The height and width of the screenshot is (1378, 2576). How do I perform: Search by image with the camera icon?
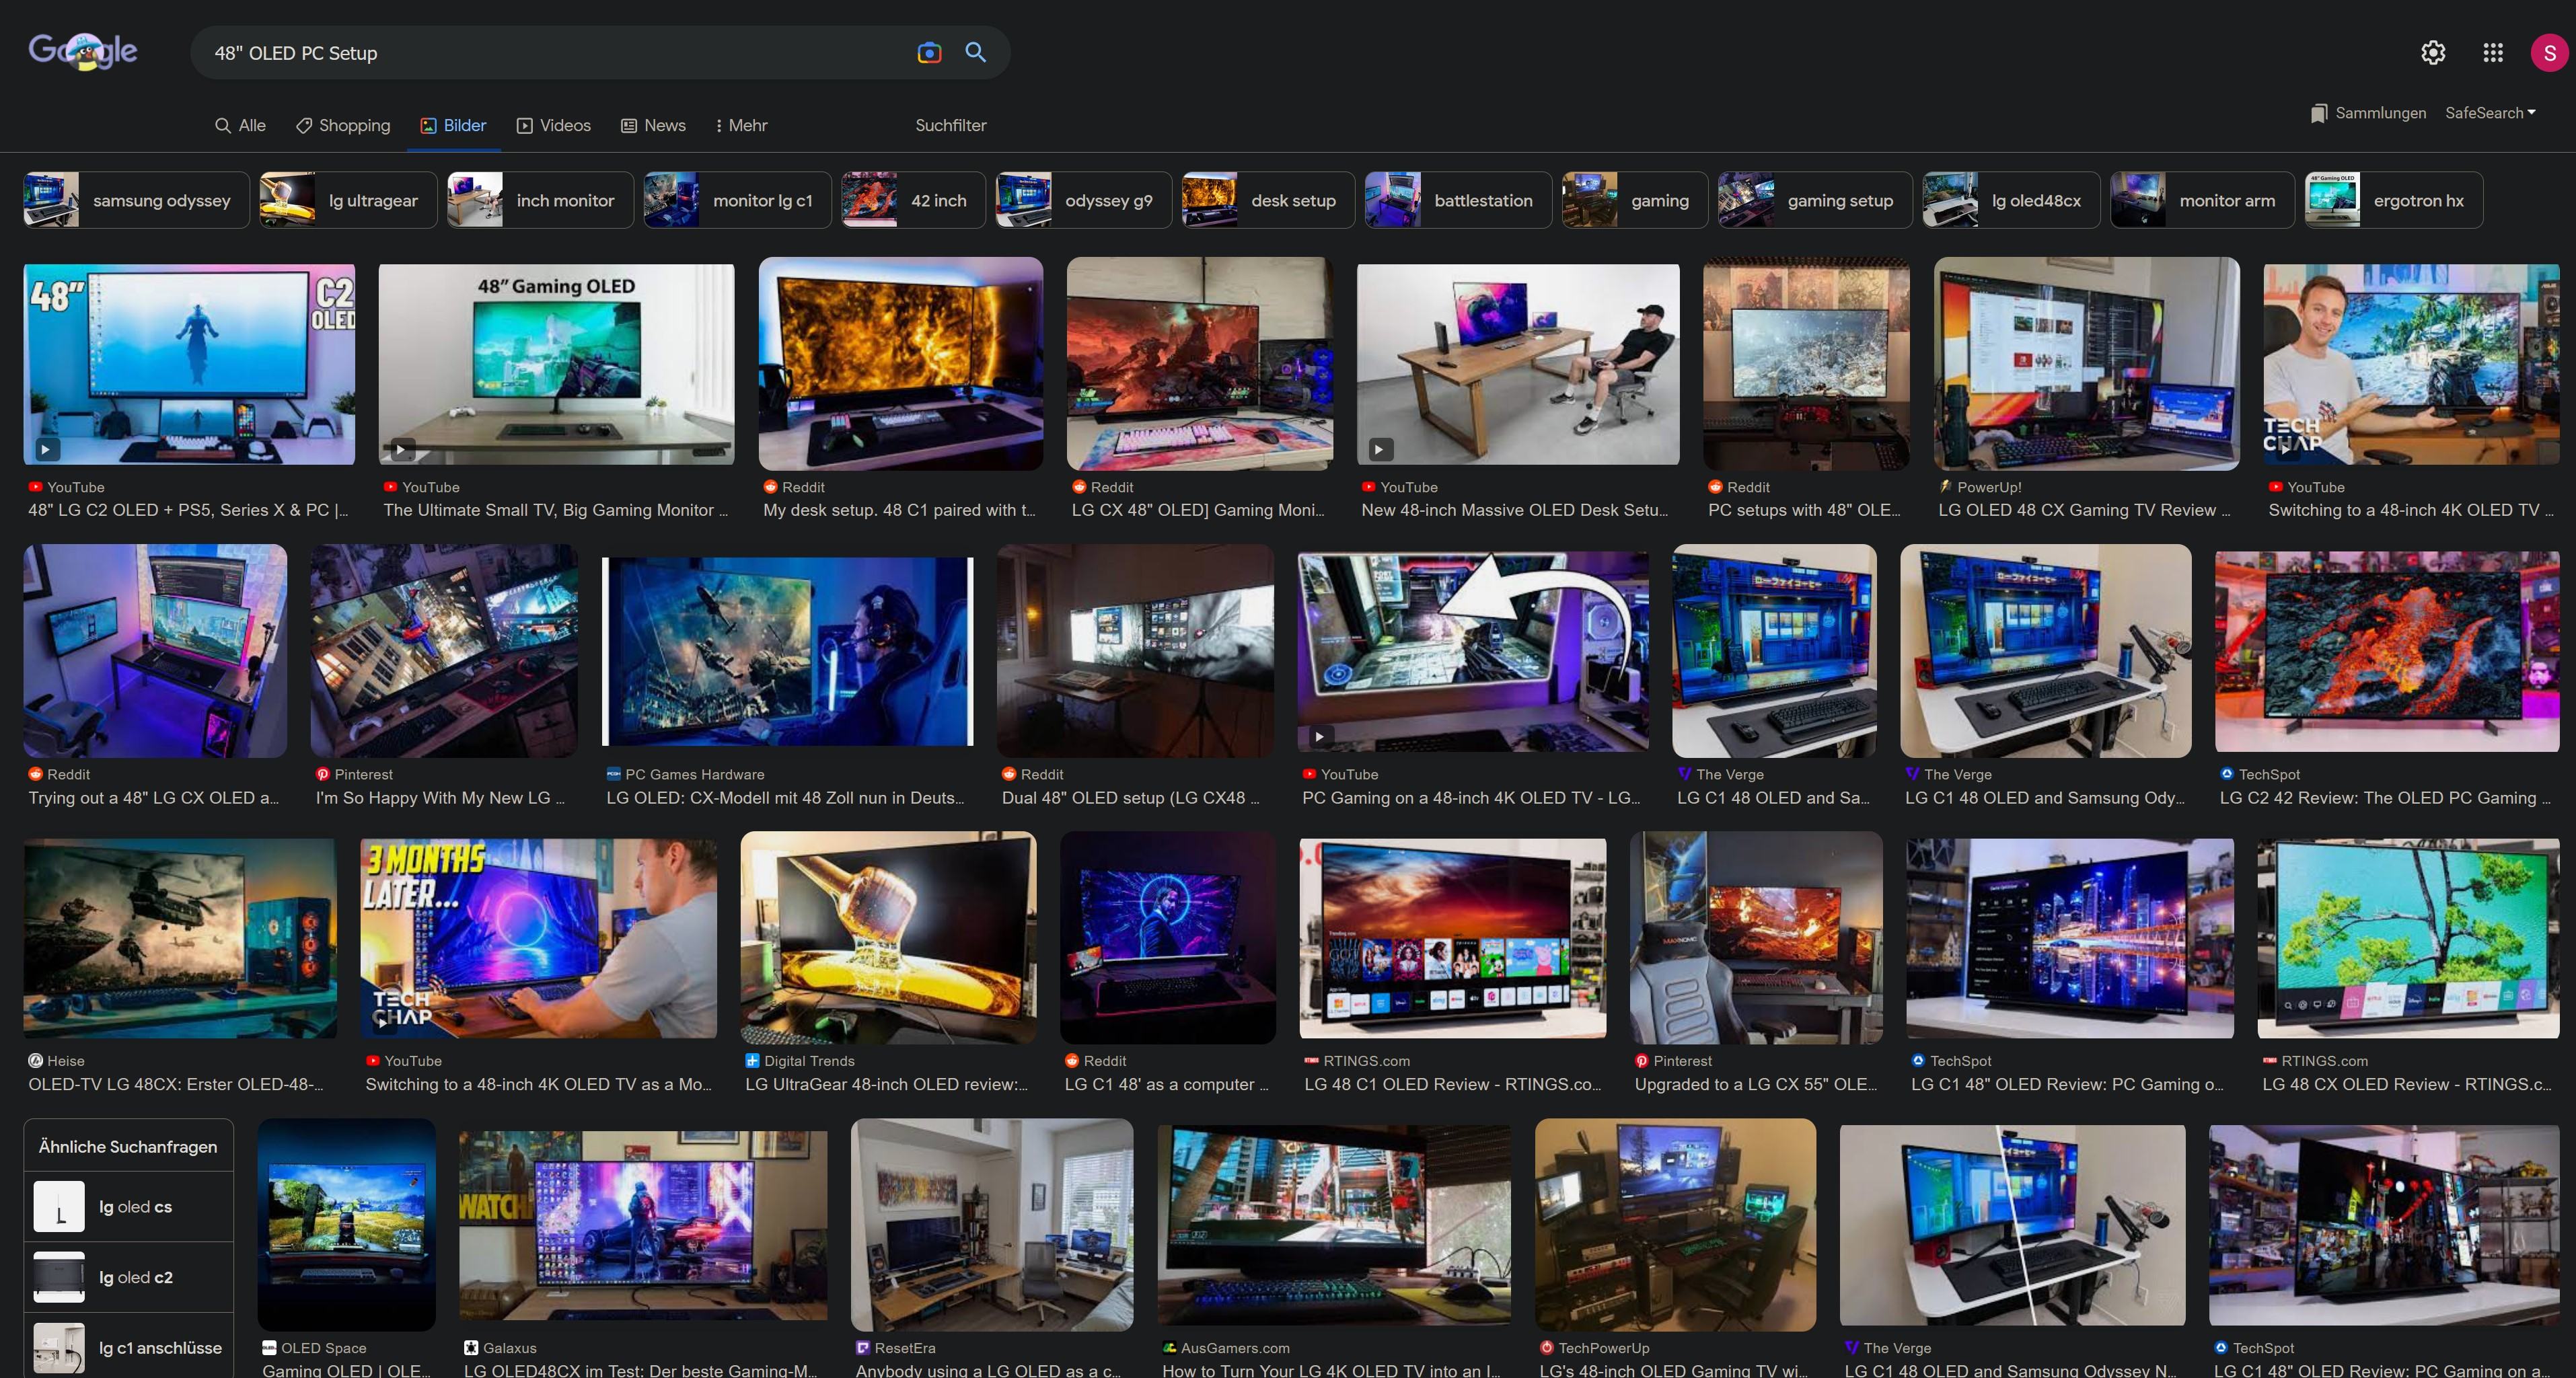[929, 53]
